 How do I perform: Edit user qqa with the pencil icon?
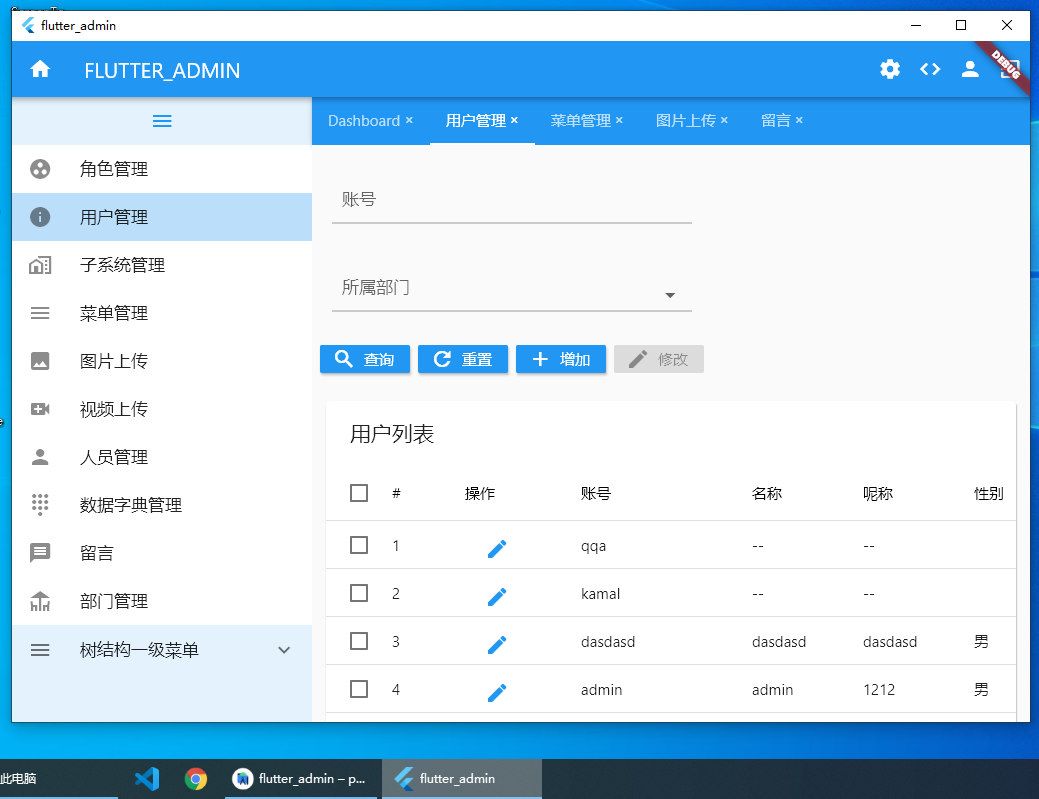click(497, 549)
